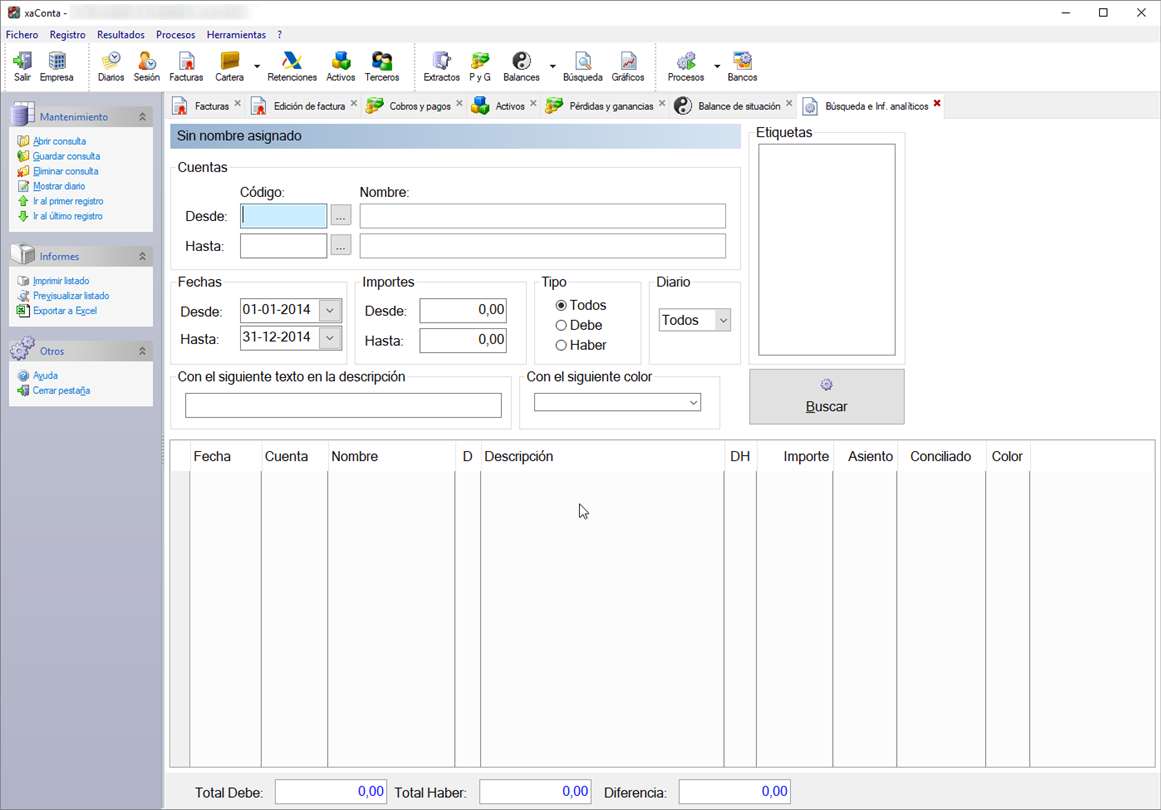Click Abrir consulta link
Image resolution: width=1161 pixels, height=810 pixels.
click(59, 141)
